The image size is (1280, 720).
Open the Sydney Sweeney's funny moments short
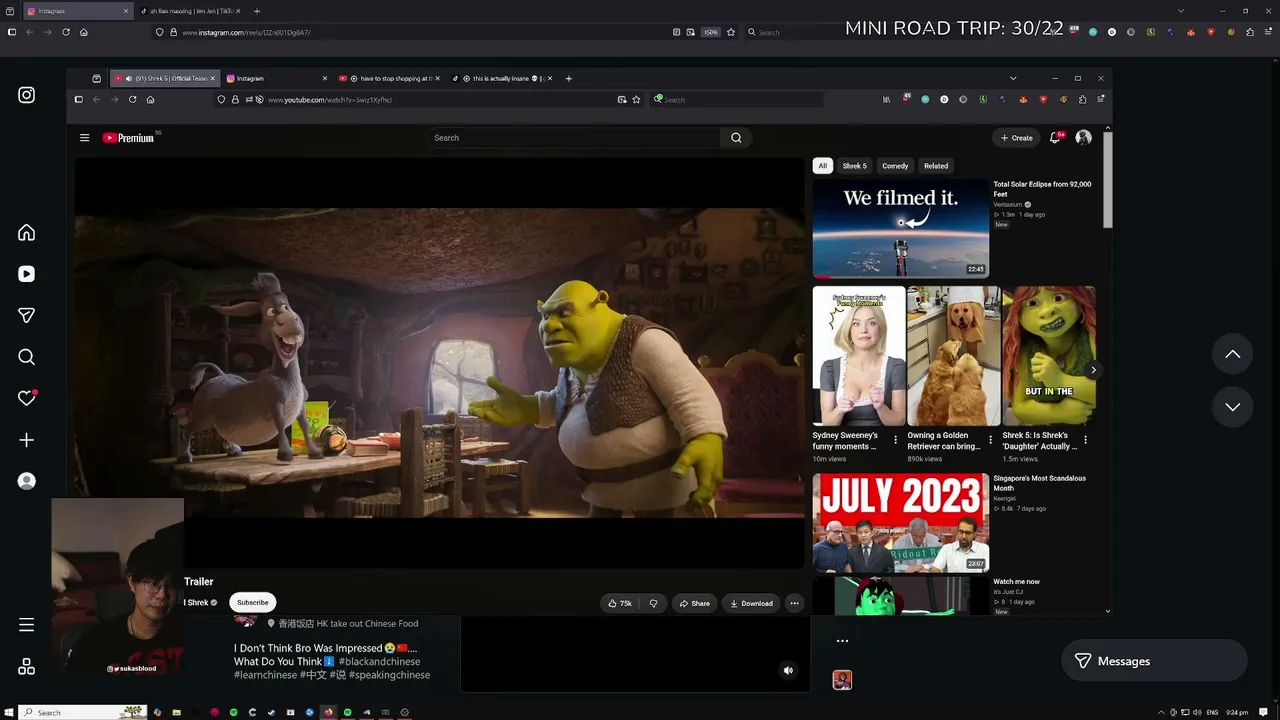[859, 356]
